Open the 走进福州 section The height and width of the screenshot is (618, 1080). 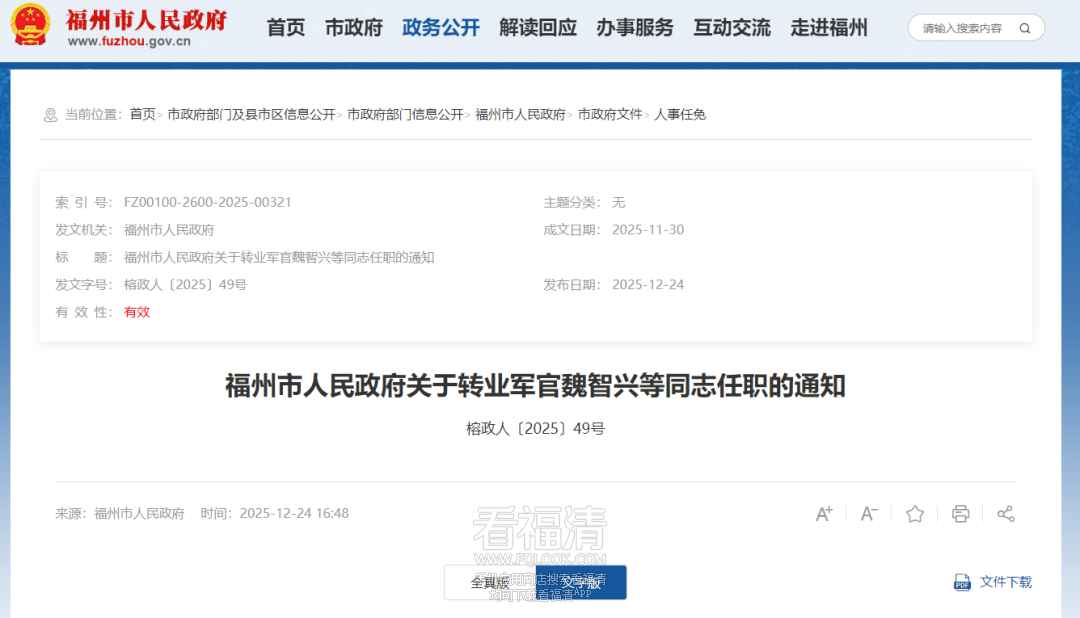tap(828, 28)
